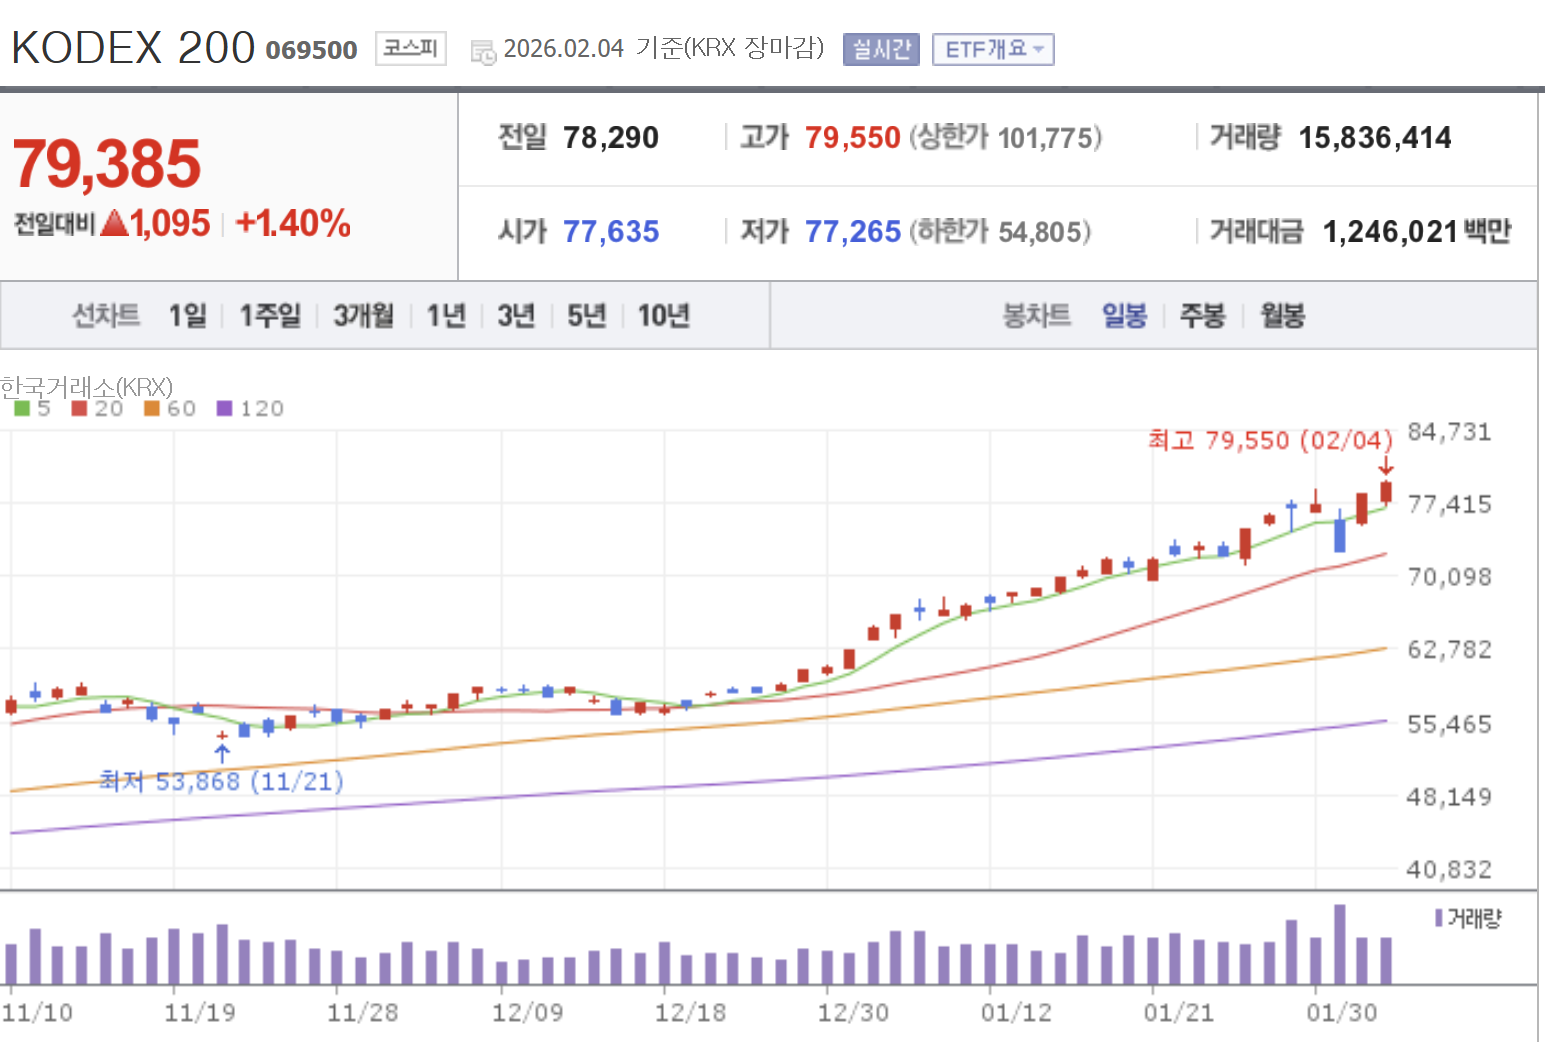
Task: Click orange 60-day moving average legend swatch
Action: (152, 408)
